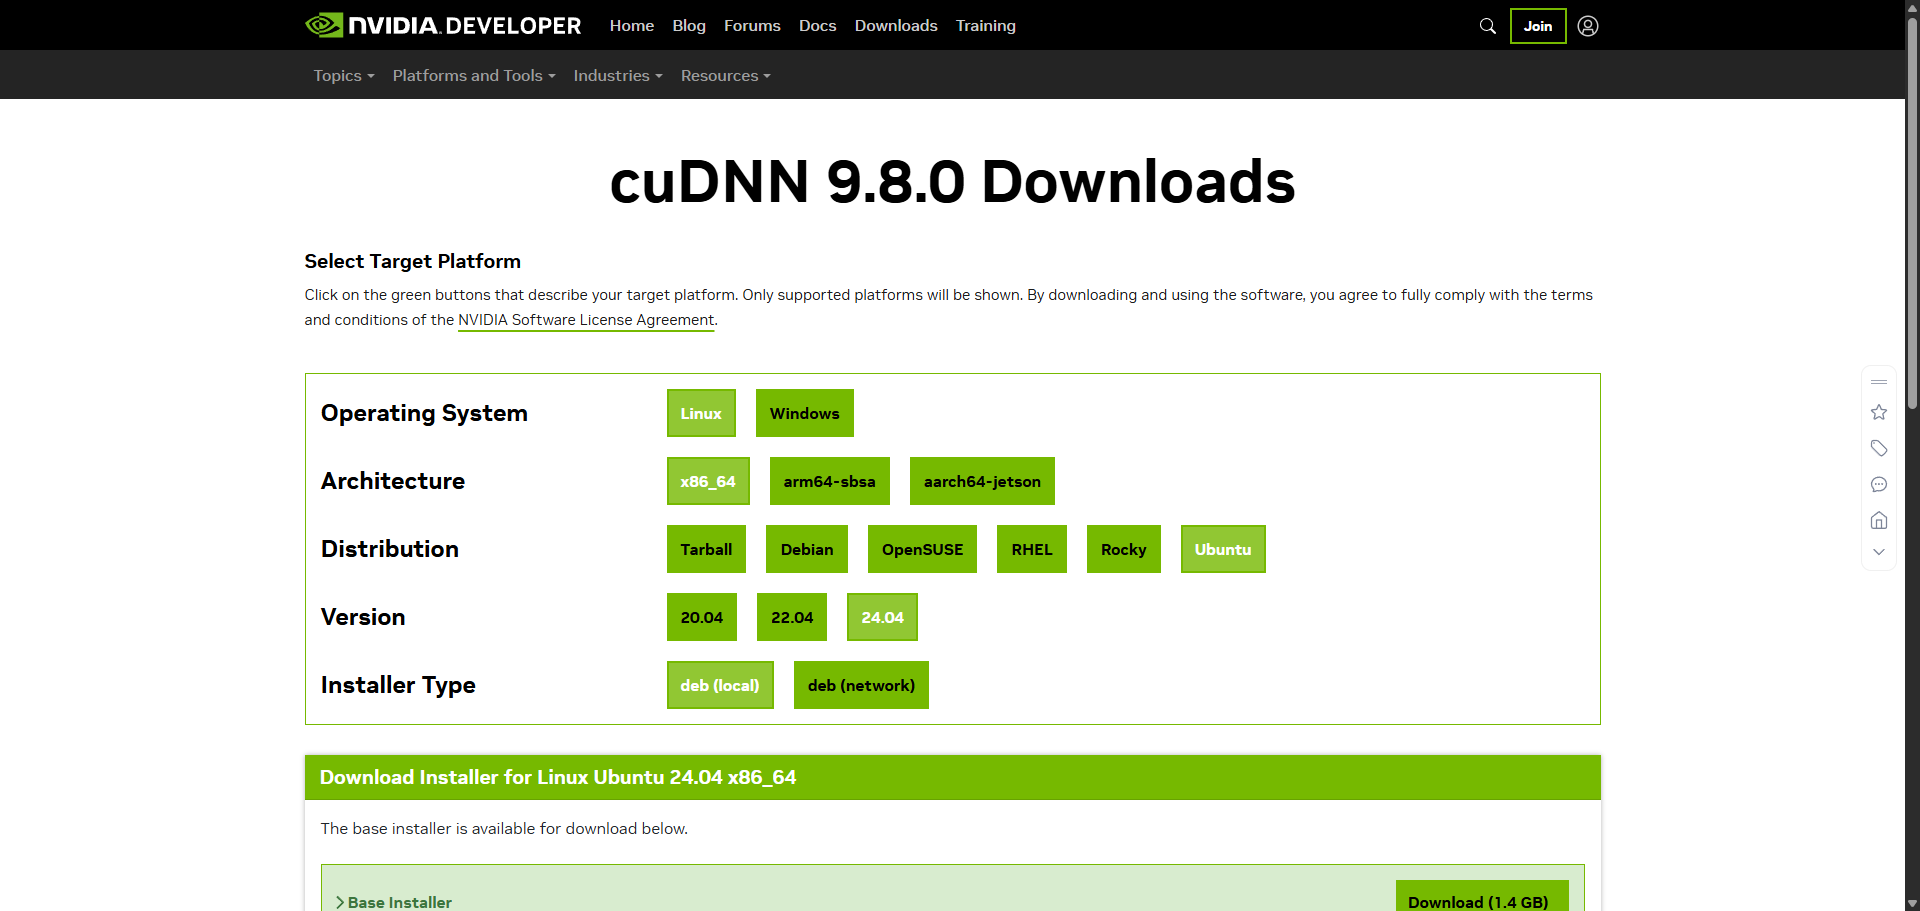
Task: Pick version 22.04
Action: pos(792,617)
